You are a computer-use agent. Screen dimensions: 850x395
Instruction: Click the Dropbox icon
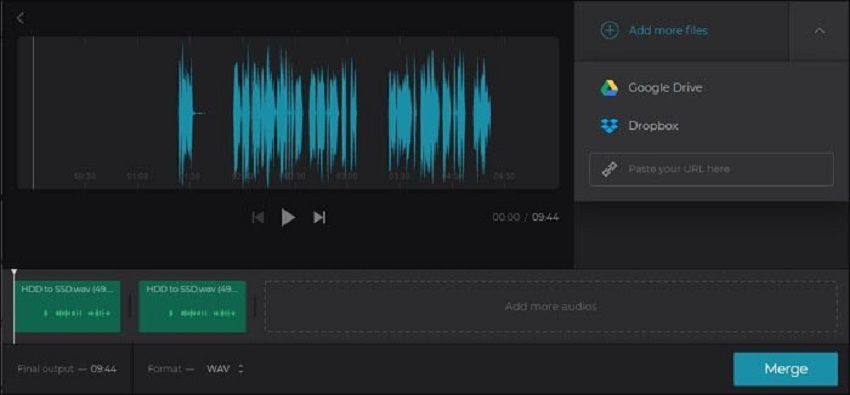pos(609,126)
